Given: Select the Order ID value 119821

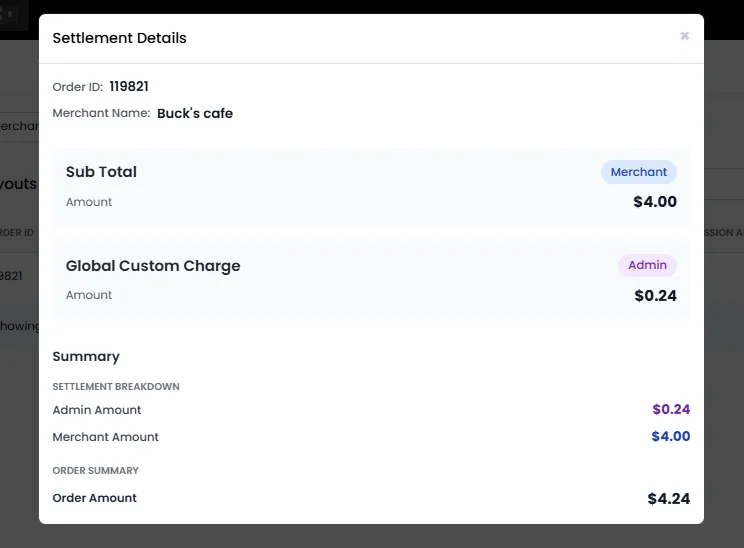Looking at the screenshot, I should [129, 86].
